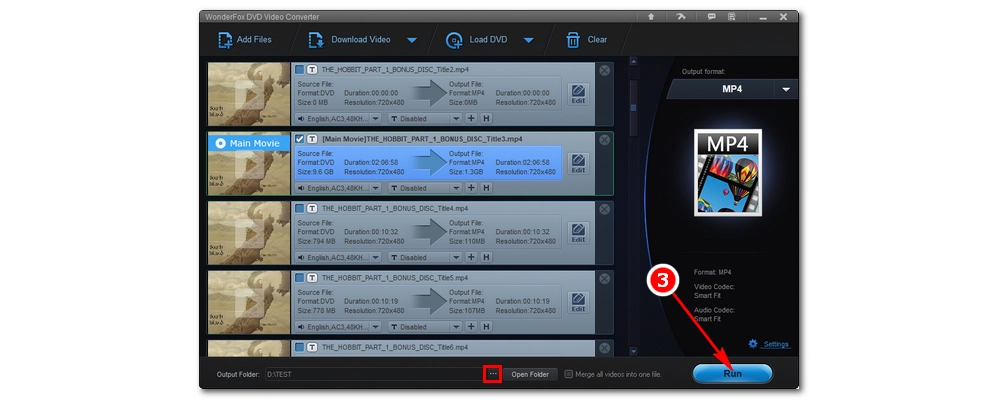Start conversion with the Run button
Screen dimensions: 1000x400
(x=733, y=374)
